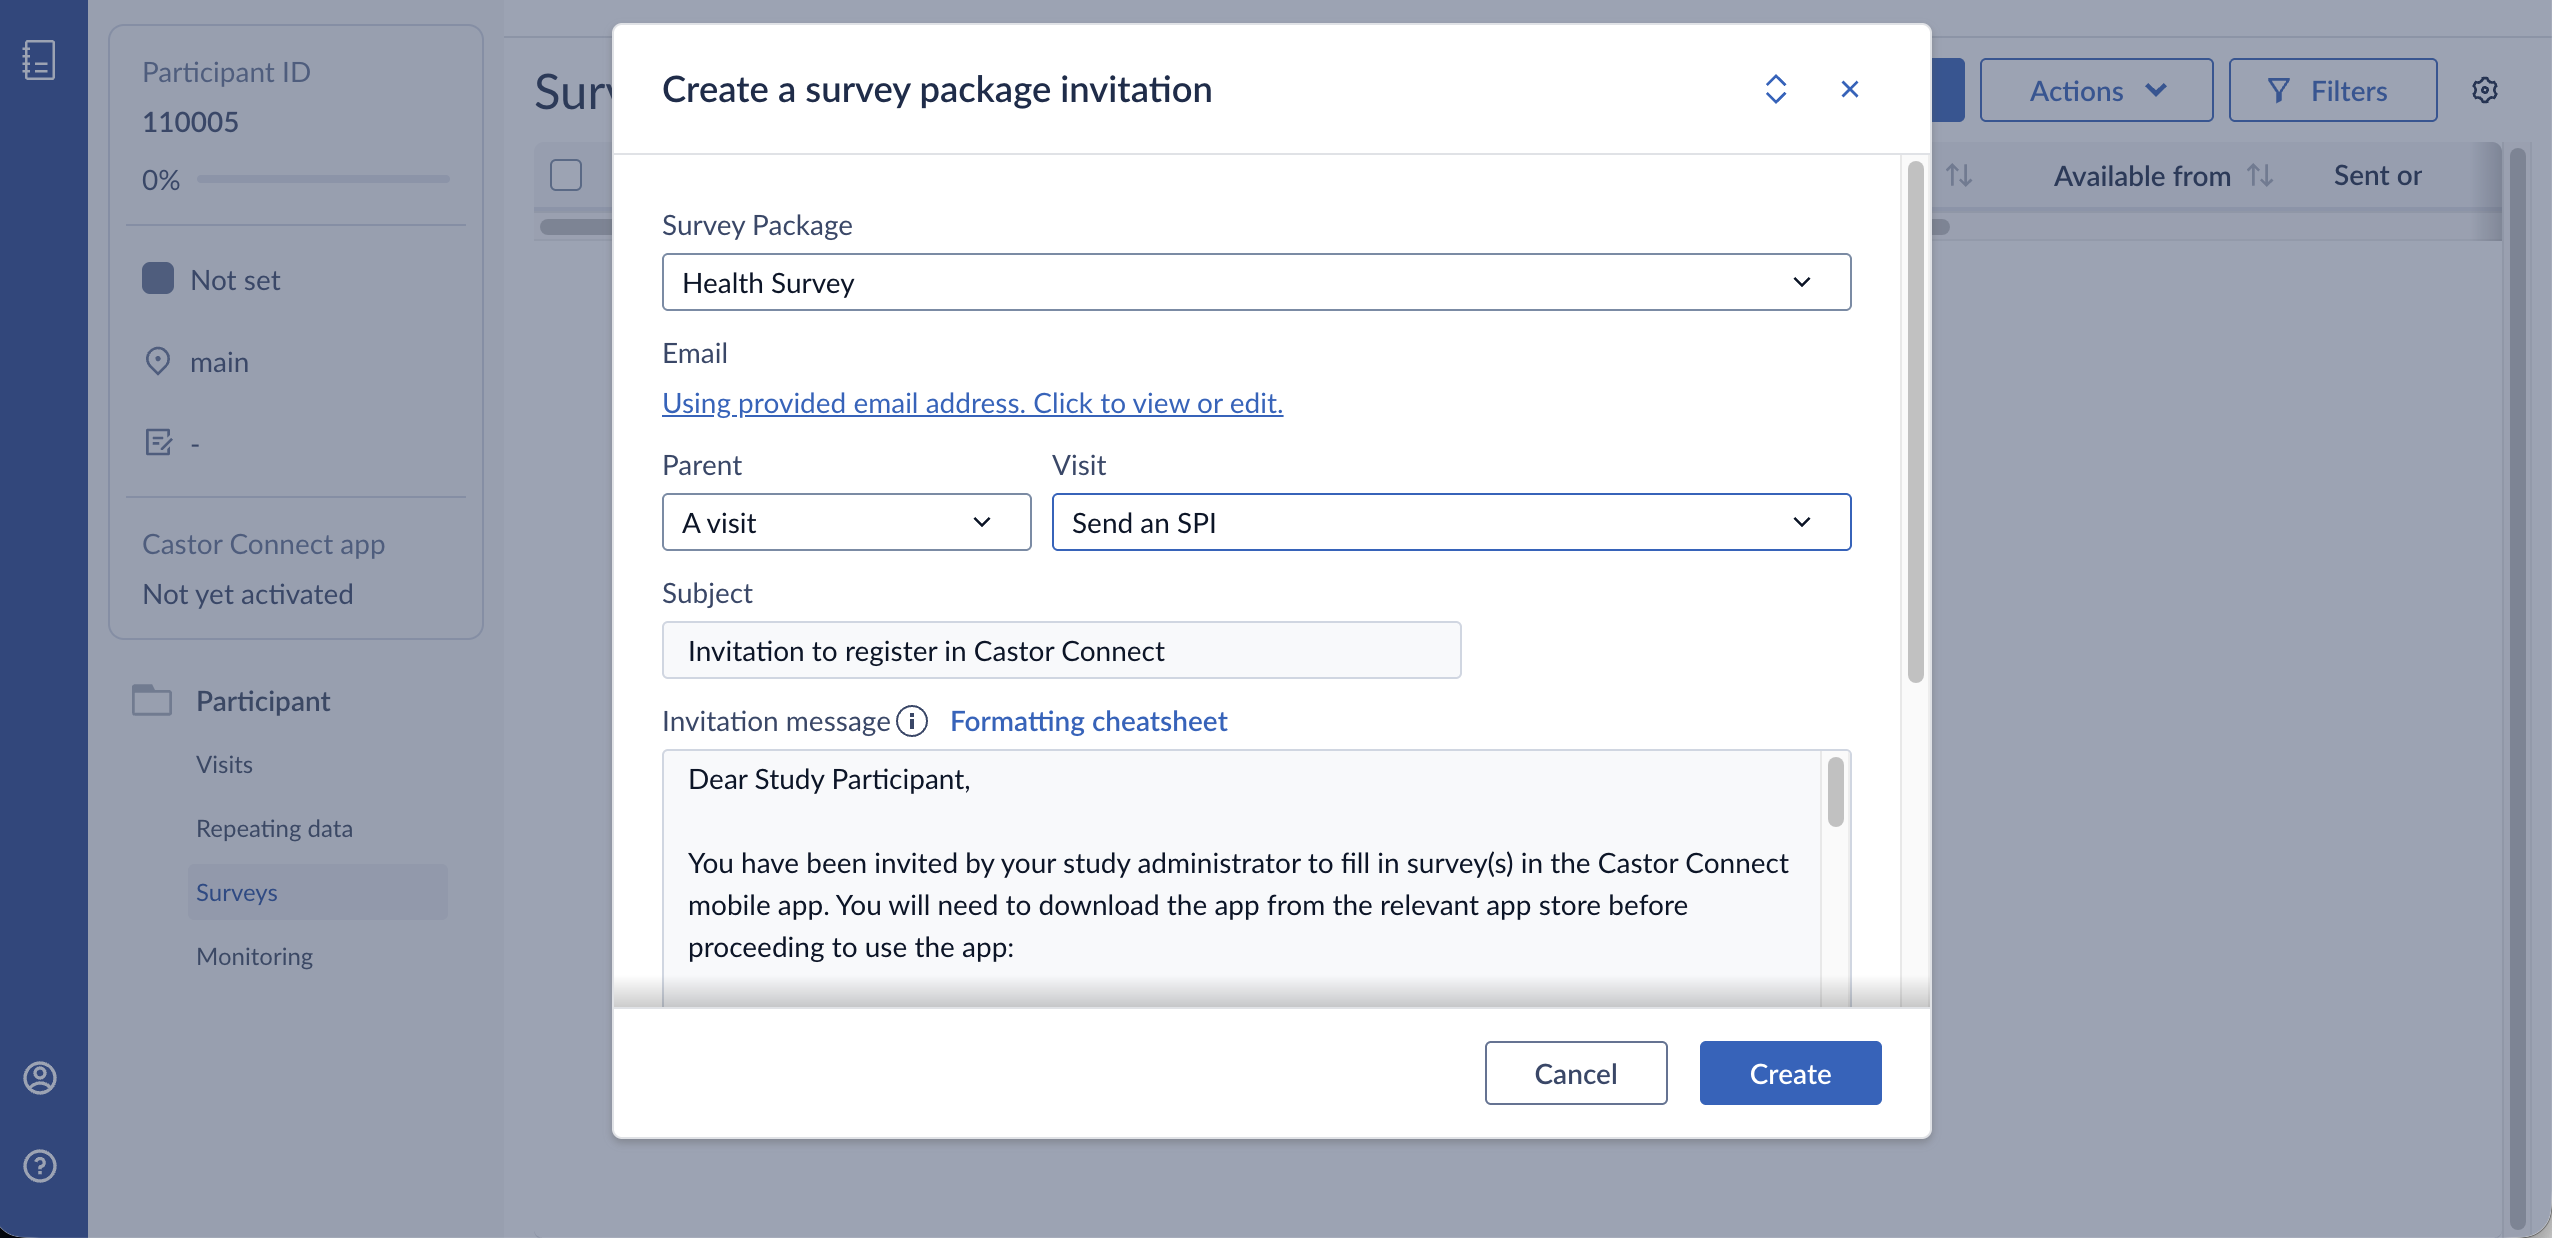This screenshot has width=2552, height=1238.
Task: Click the status square icon beside Not set
Action: tap(158, 278)
